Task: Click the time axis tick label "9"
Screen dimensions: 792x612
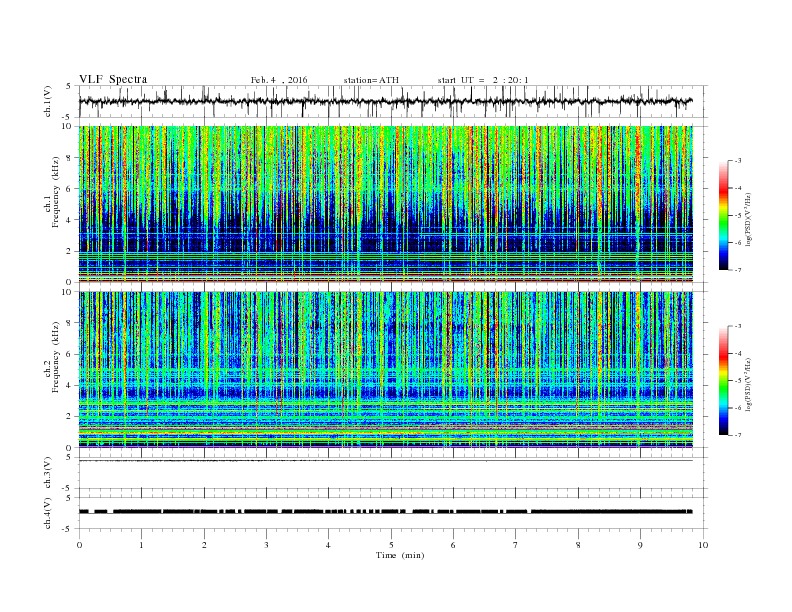Action: [x=640, y=545]
